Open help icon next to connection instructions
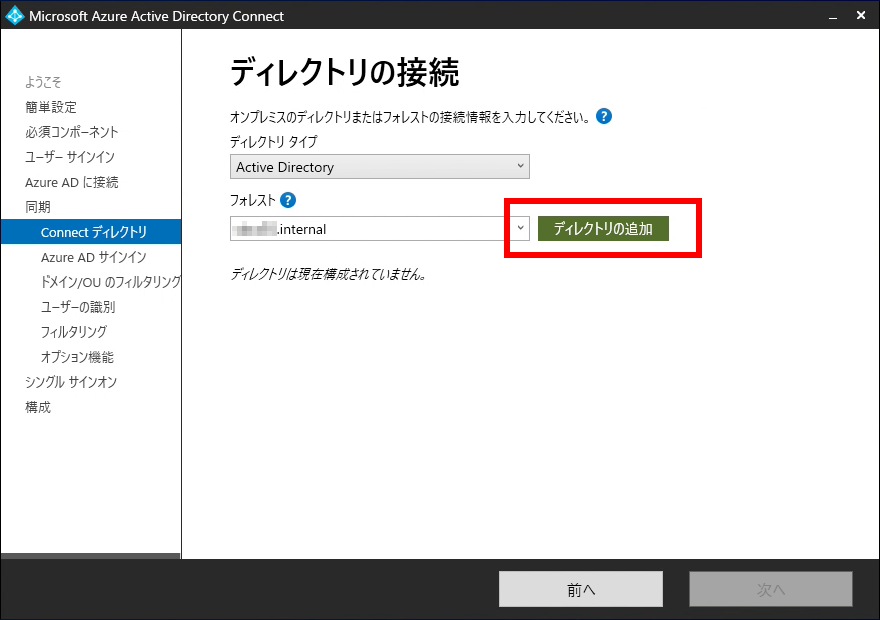 tap(604, 116)
